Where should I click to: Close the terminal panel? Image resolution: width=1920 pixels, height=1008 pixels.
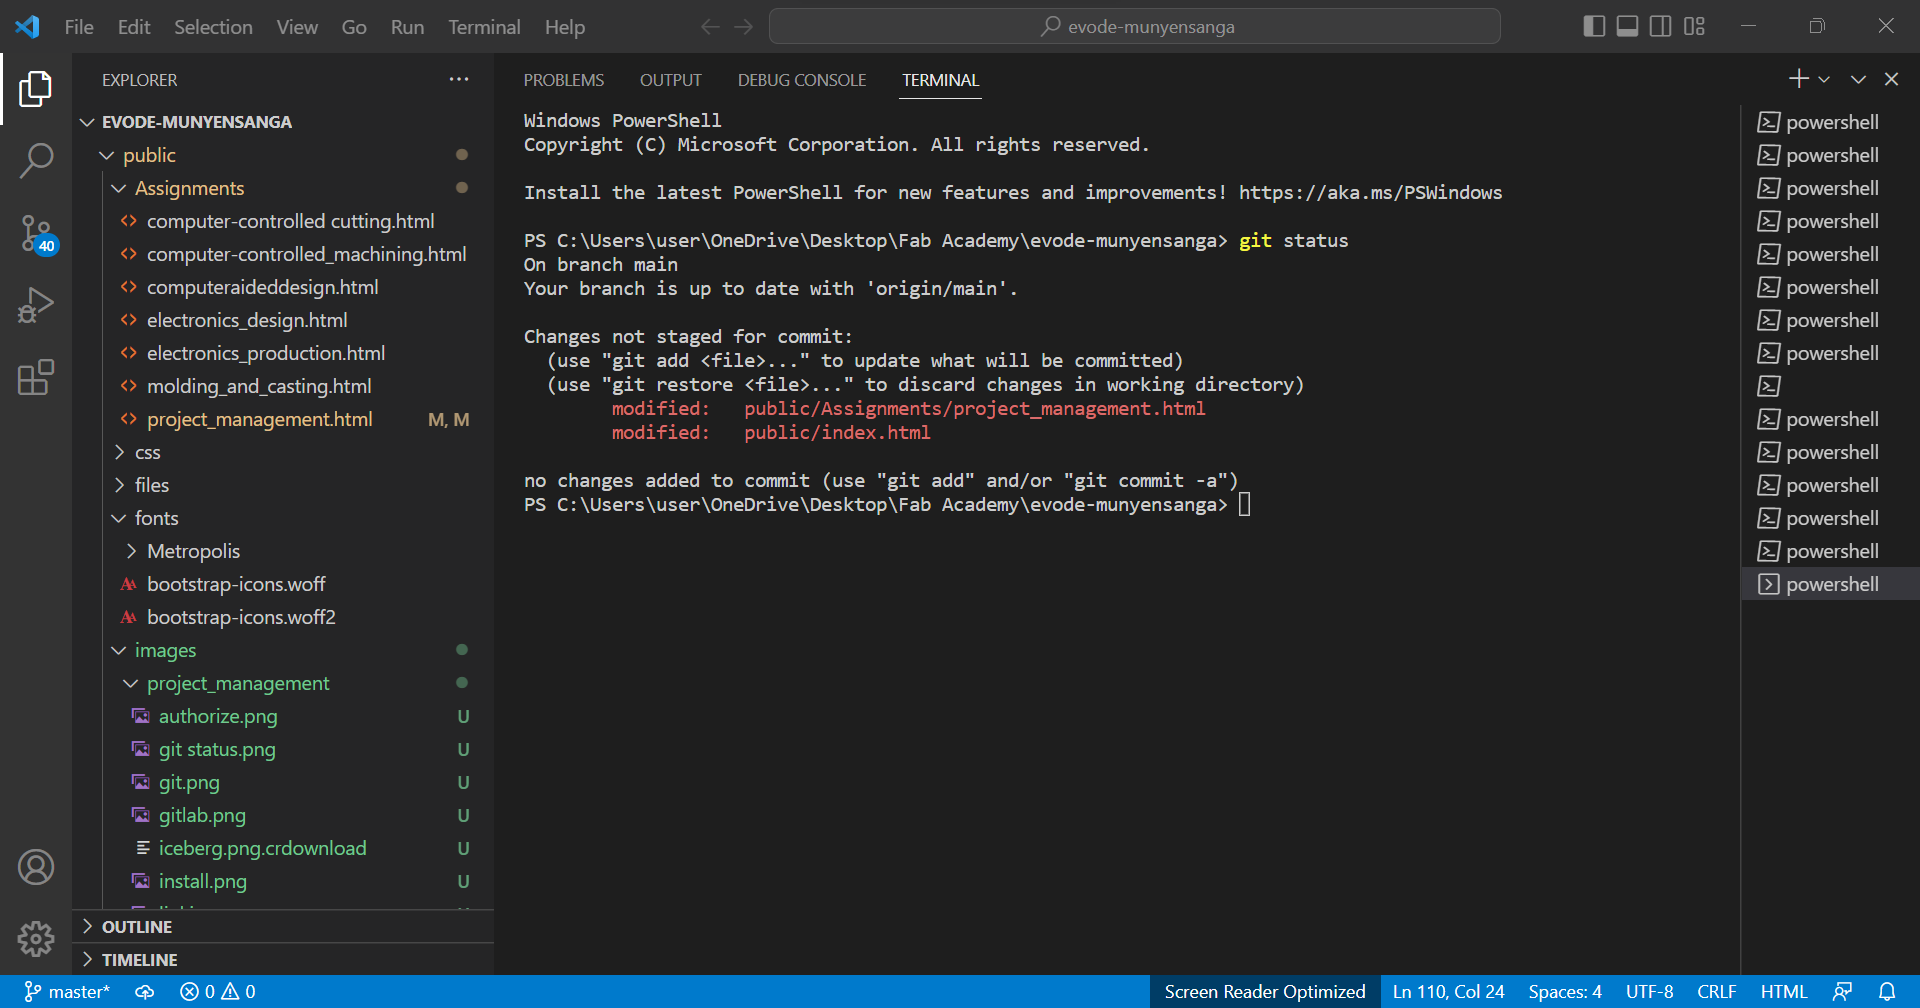1891,79
